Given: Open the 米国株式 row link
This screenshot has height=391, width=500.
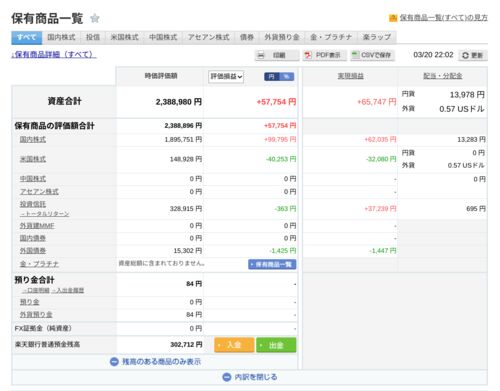Looking at the screenshot, I should [33, 159].
